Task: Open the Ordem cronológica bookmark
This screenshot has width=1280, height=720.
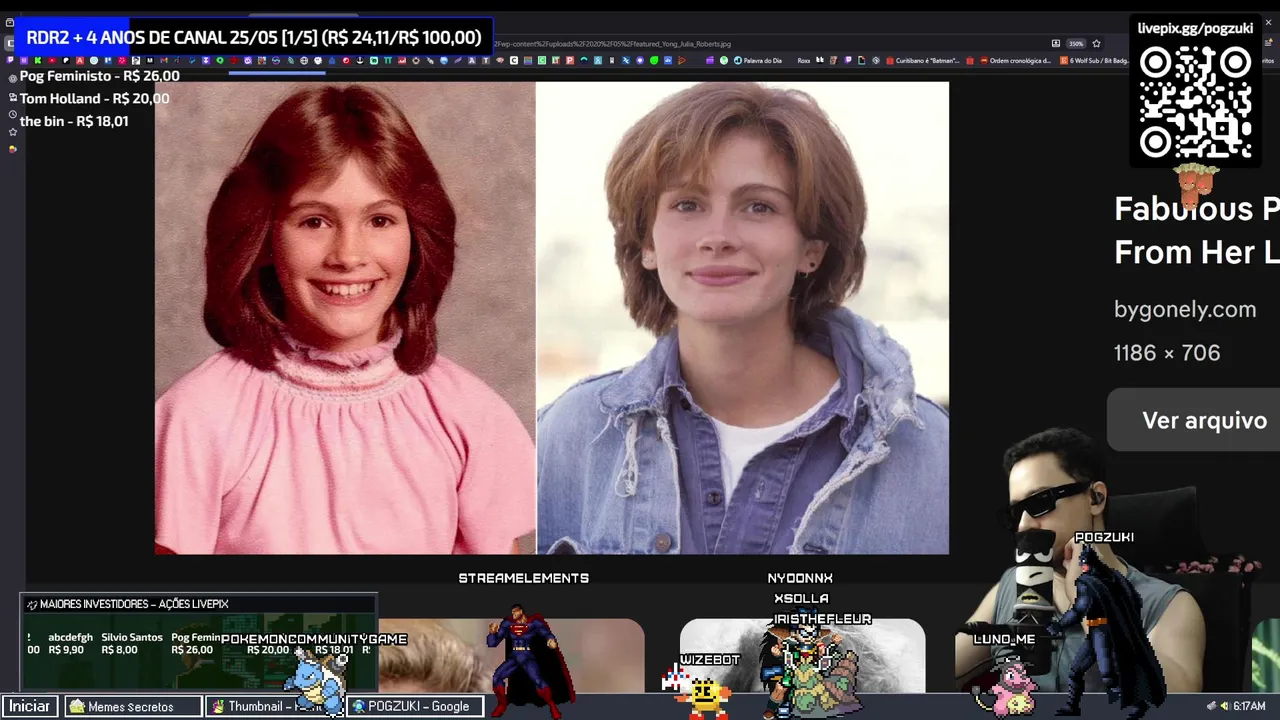Action: (1015, 60)
